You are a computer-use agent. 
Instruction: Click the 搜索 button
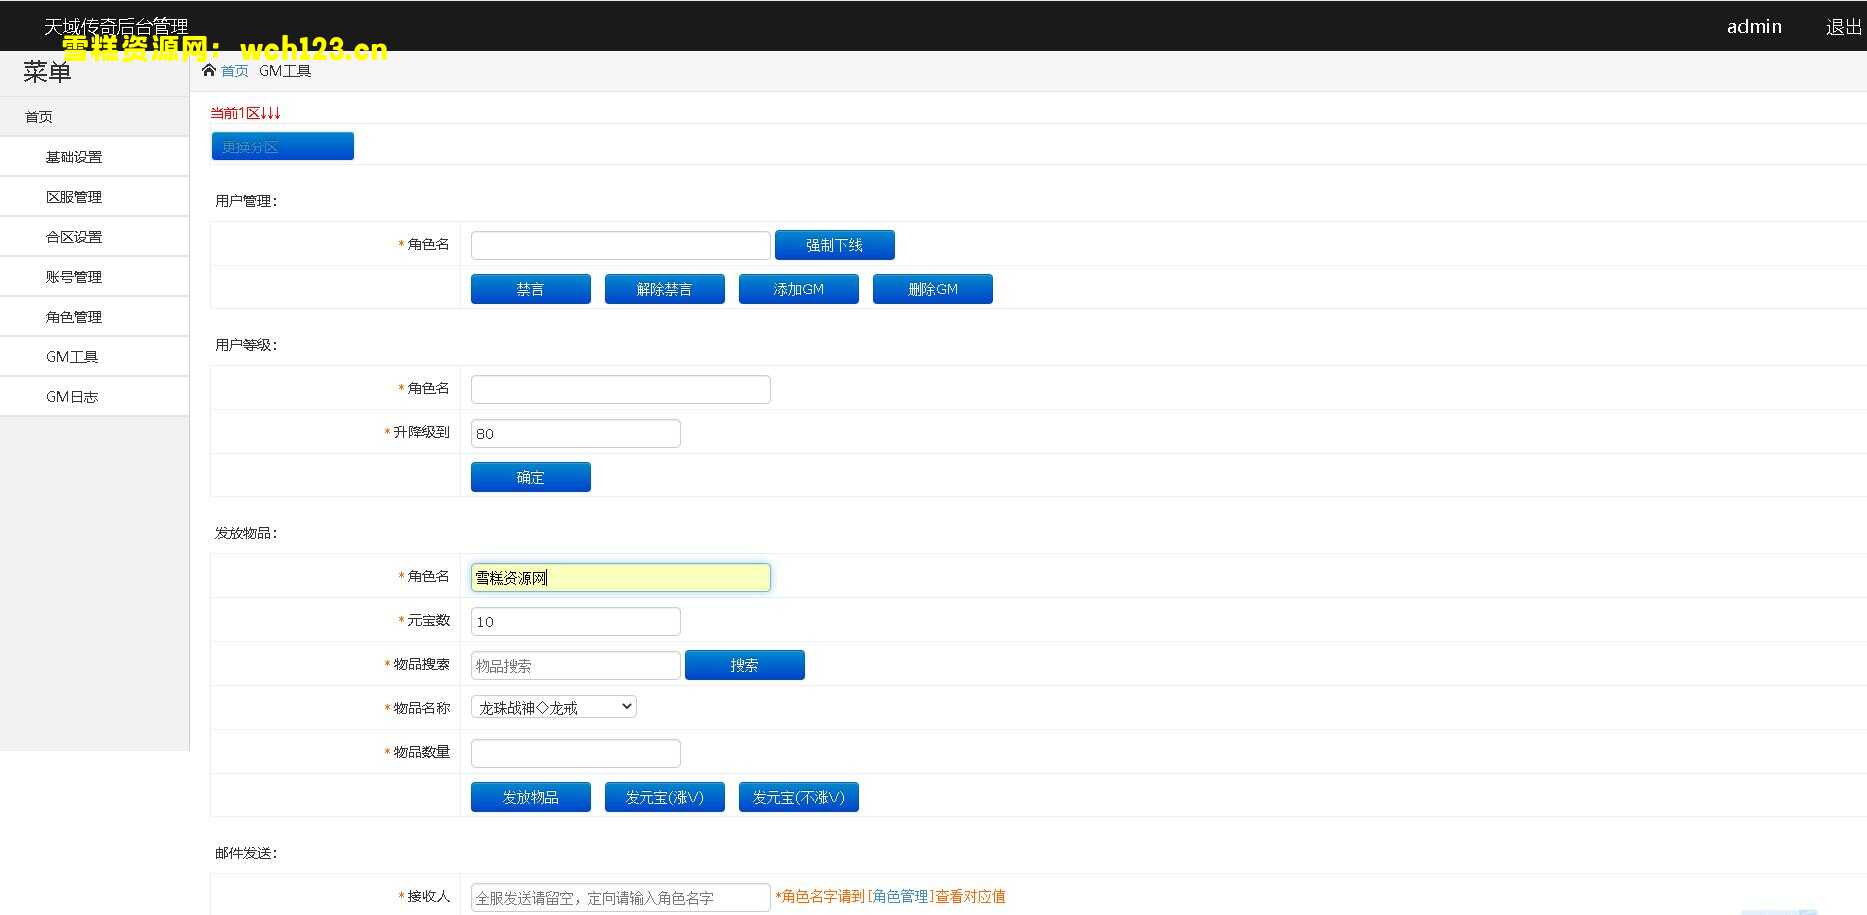[x=744, y=665]
